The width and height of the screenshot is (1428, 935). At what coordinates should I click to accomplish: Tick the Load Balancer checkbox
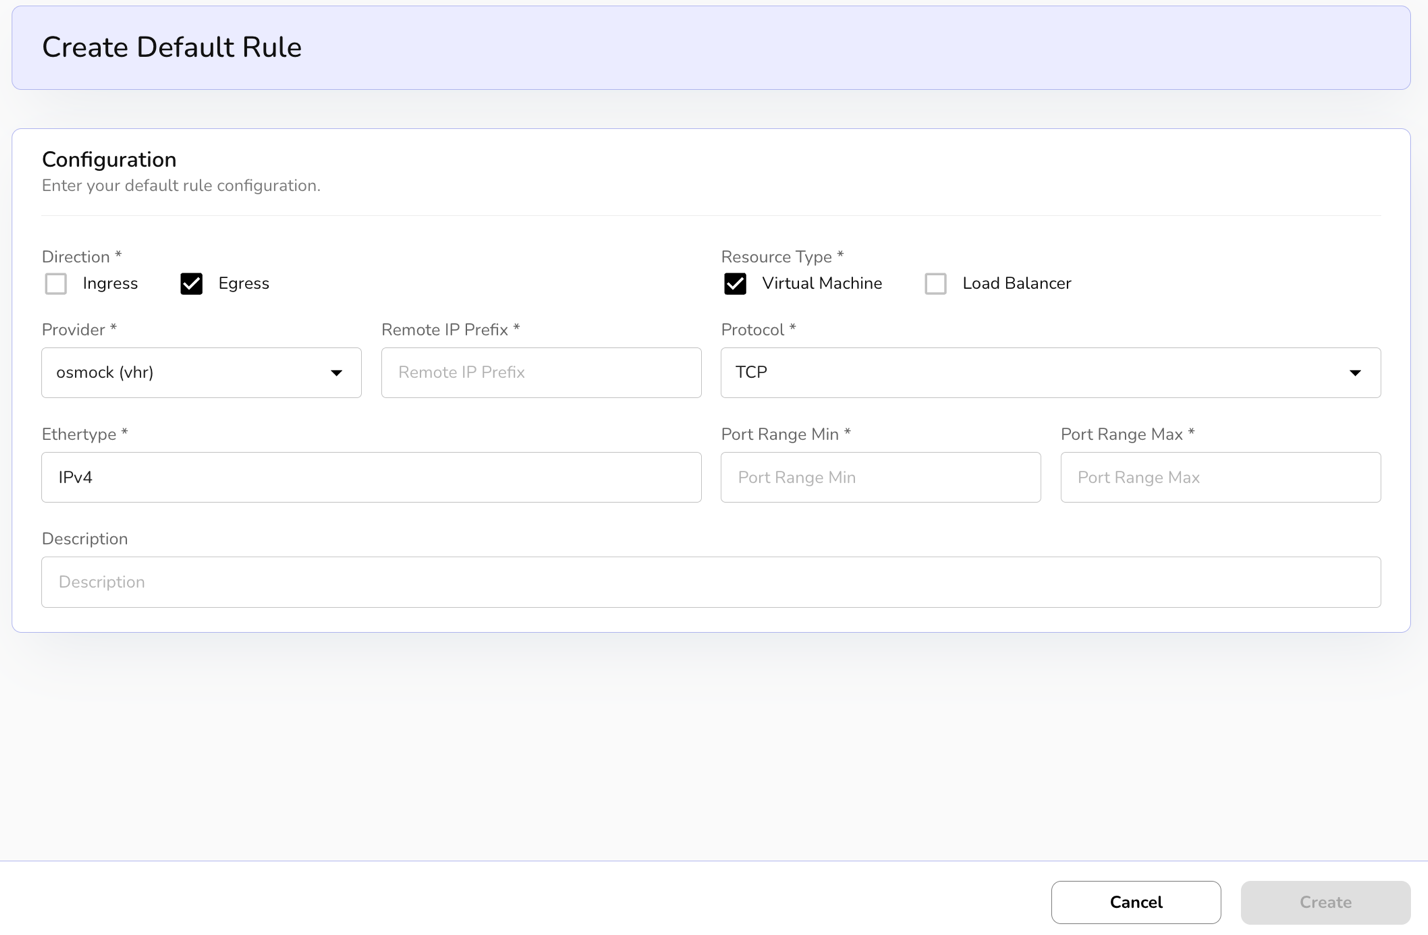(935, 284)
